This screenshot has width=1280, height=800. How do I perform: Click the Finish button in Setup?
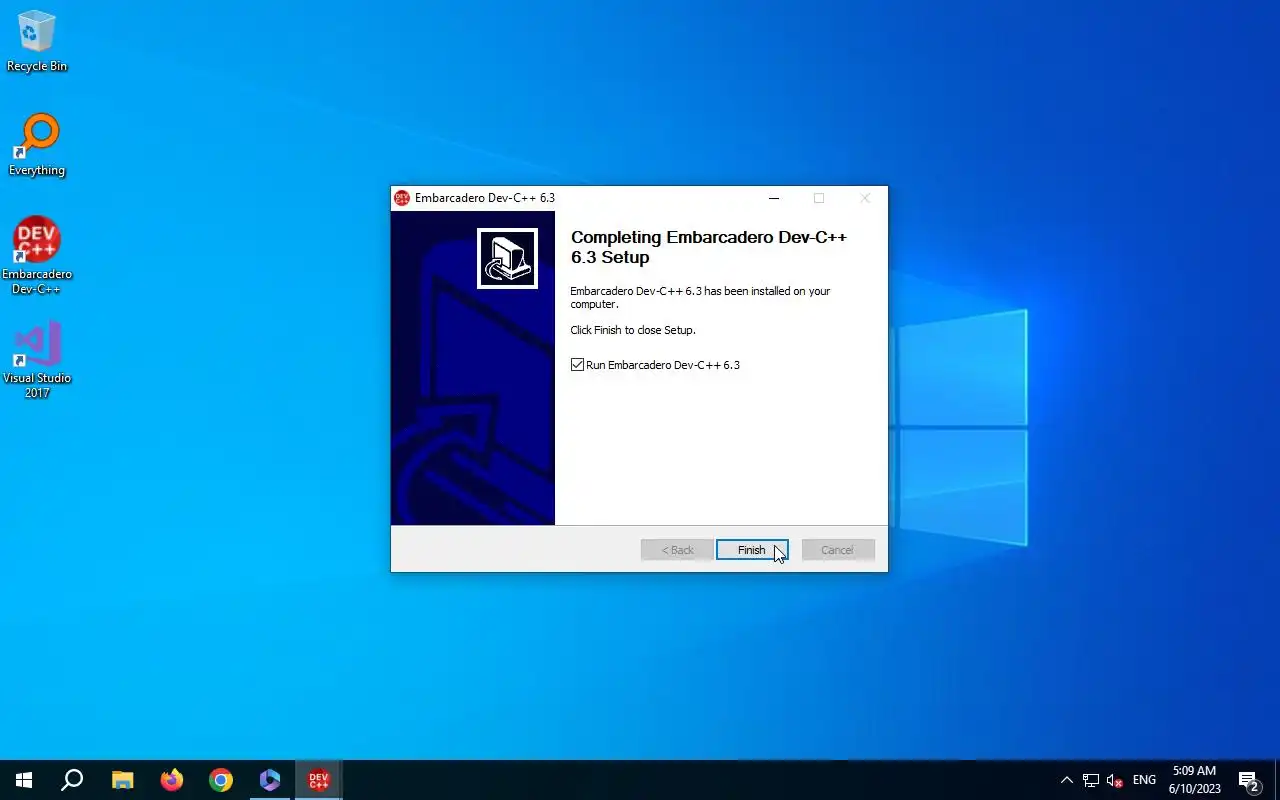(752, 550)
